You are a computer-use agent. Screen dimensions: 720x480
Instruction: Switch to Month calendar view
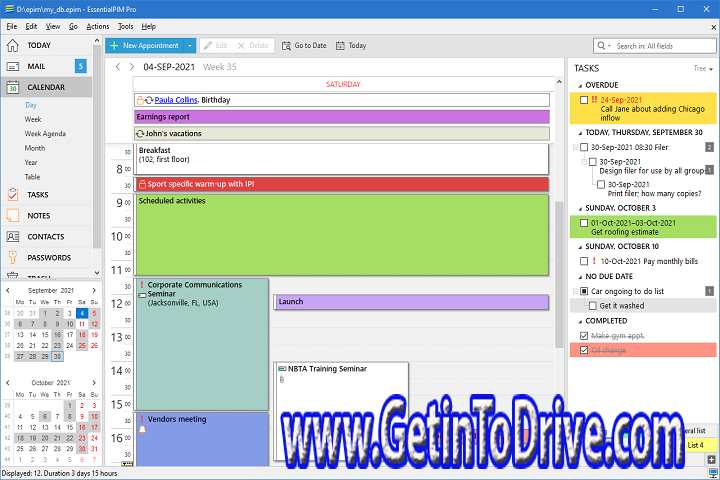click(x=35, y=148)
